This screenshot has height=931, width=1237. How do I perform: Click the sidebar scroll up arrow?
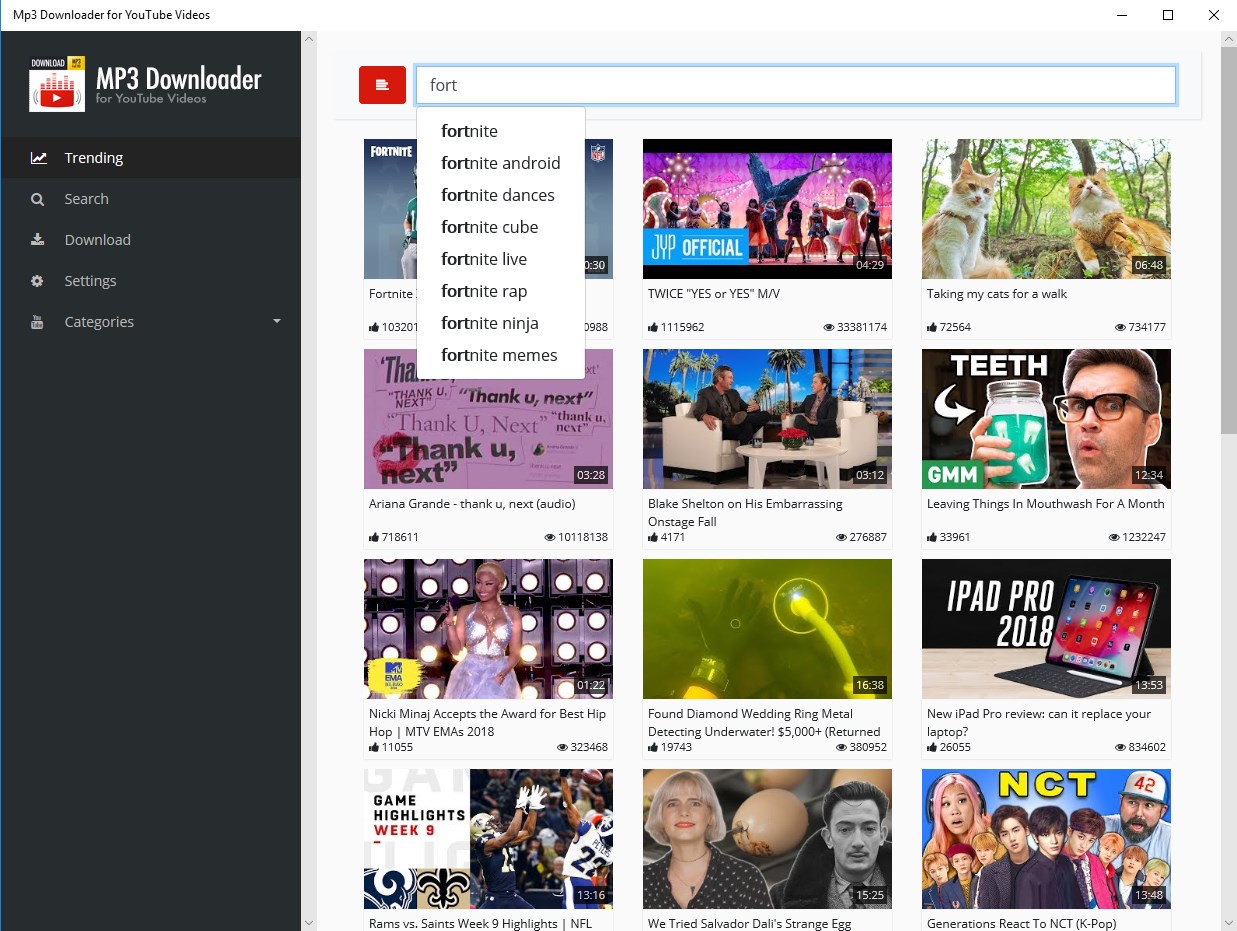click(x=308, y=39)
